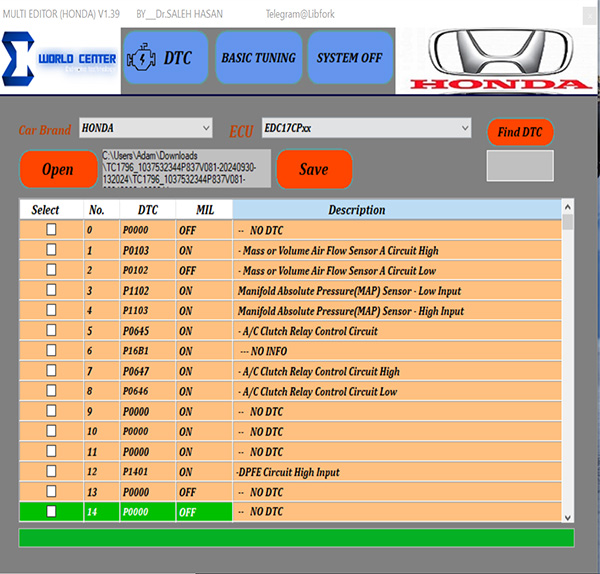Tick the checkbox in row number 11

(51, 451)
